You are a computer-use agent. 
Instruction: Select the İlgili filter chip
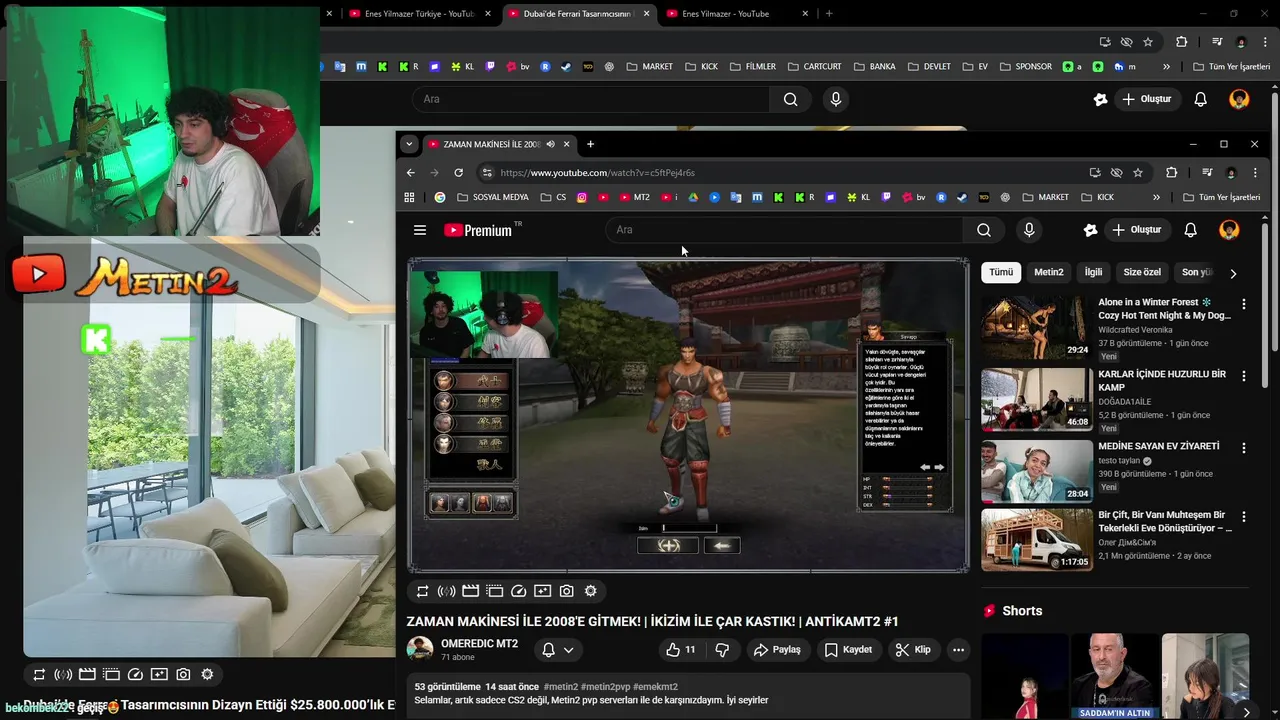point(1094,272)
